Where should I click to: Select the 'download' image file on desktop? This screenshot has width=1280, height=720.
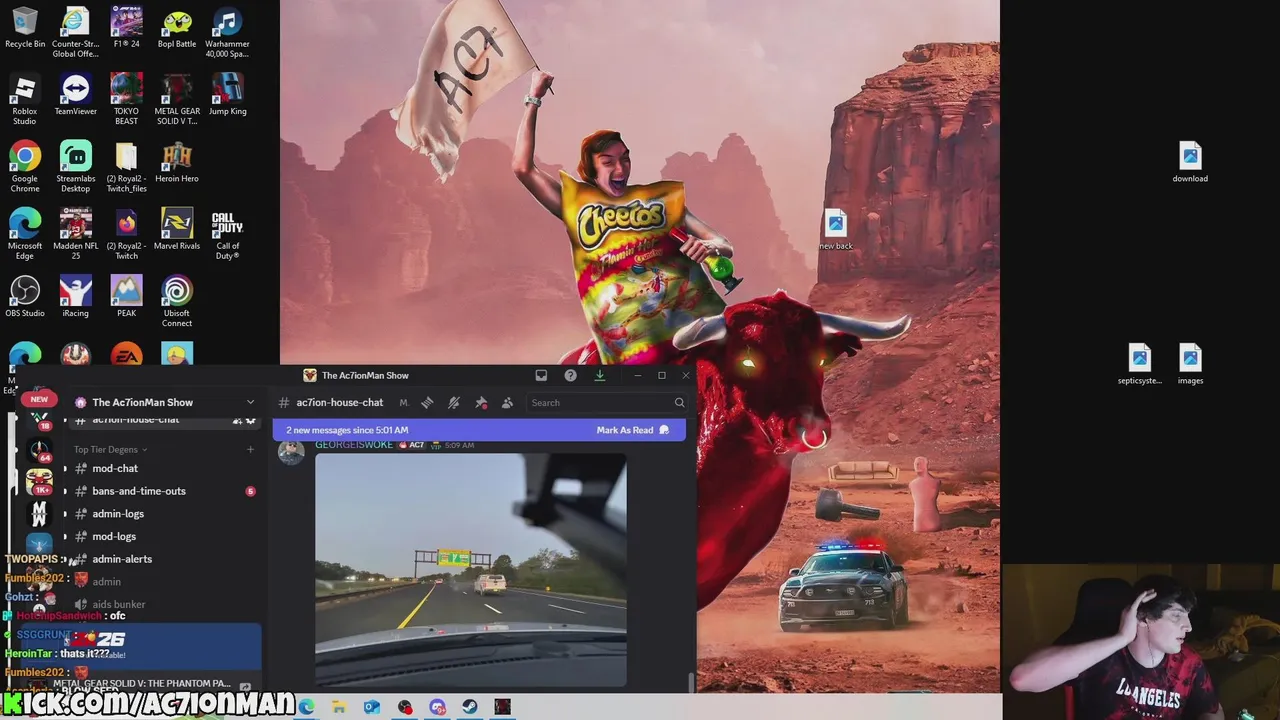coord(1190,163)
